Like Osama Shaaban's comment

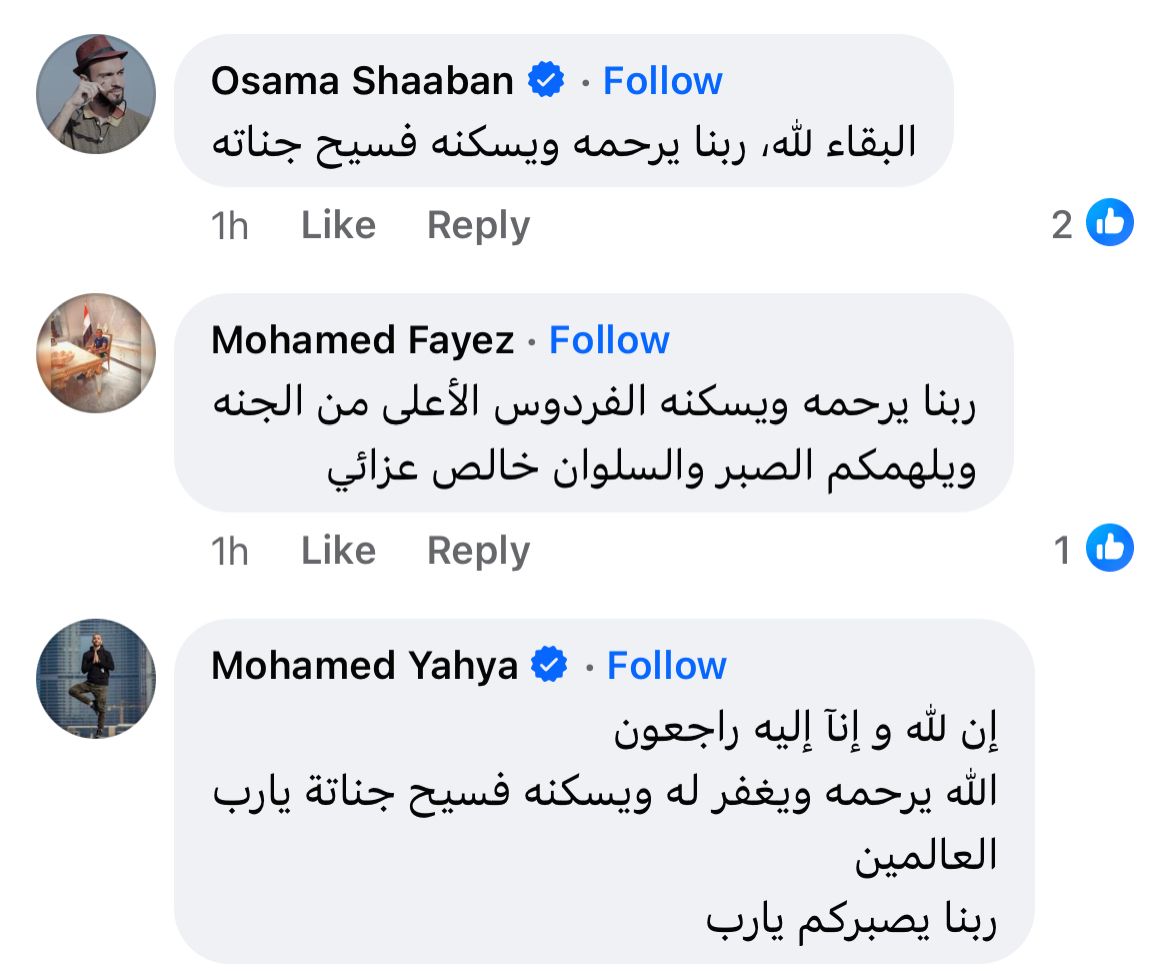(338, 225)
